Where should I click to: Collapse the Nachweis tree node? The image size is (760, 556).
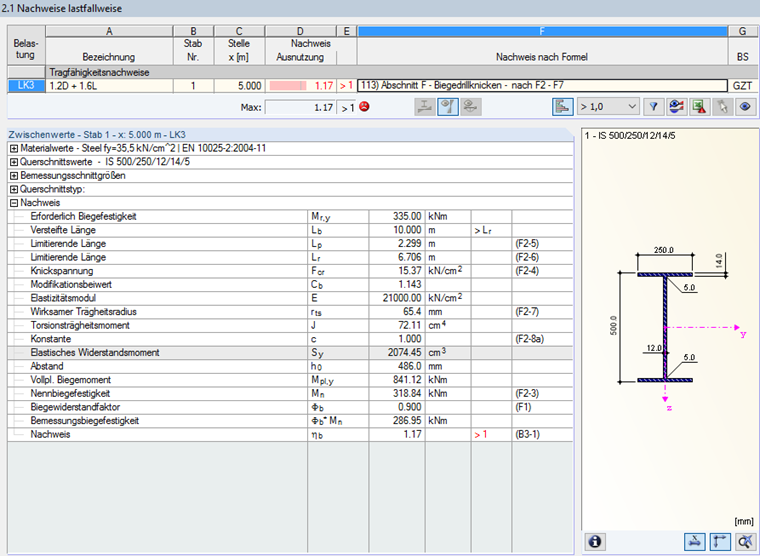14,203
